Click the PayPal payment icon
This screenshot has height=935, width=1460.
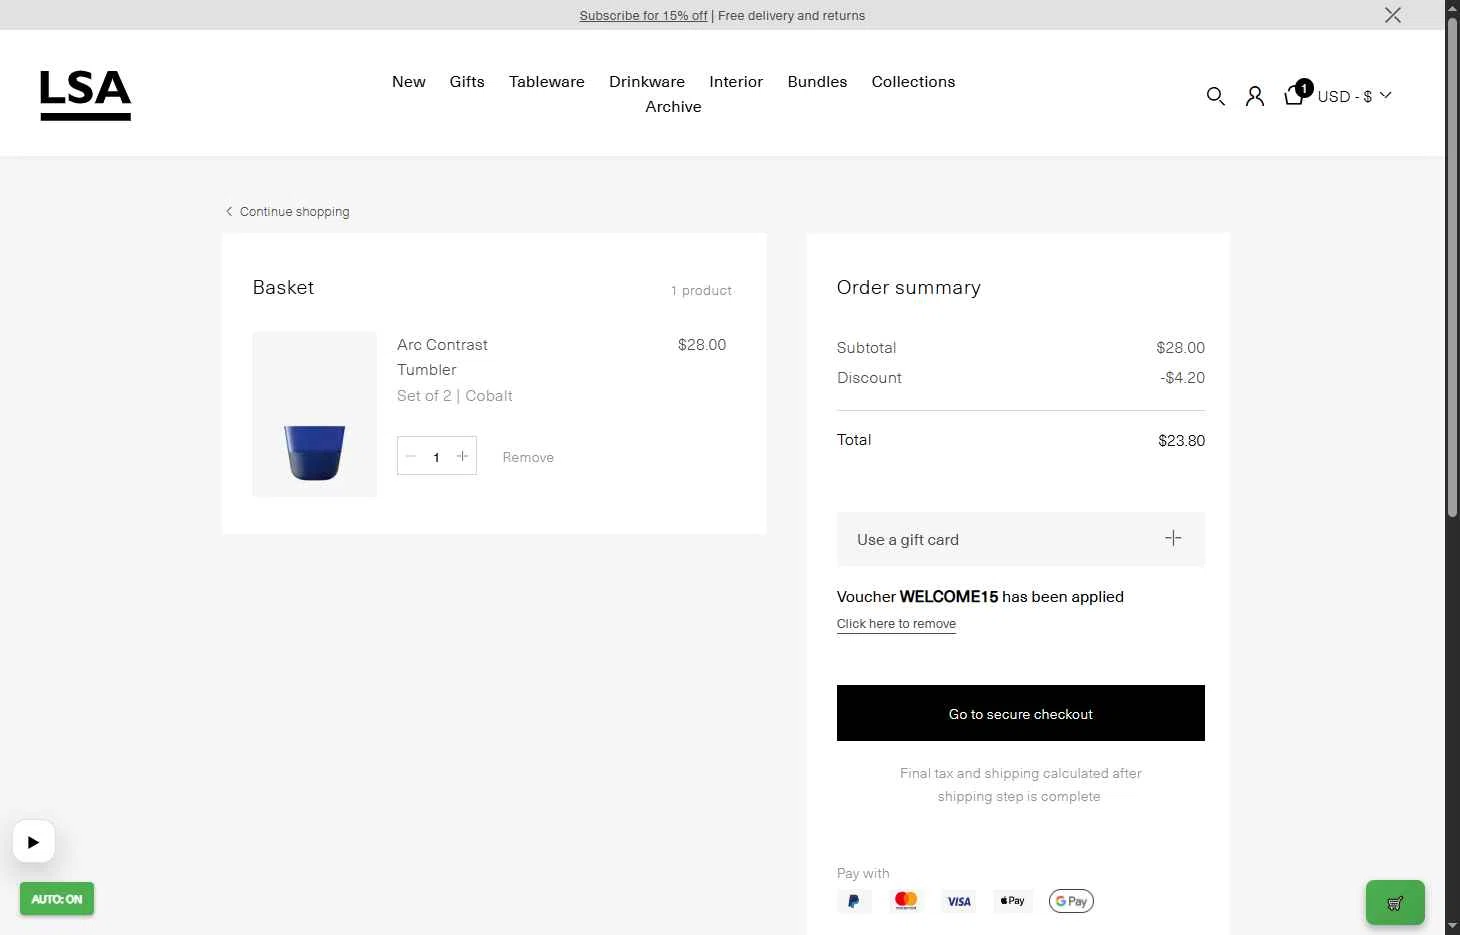pos(854,901)
